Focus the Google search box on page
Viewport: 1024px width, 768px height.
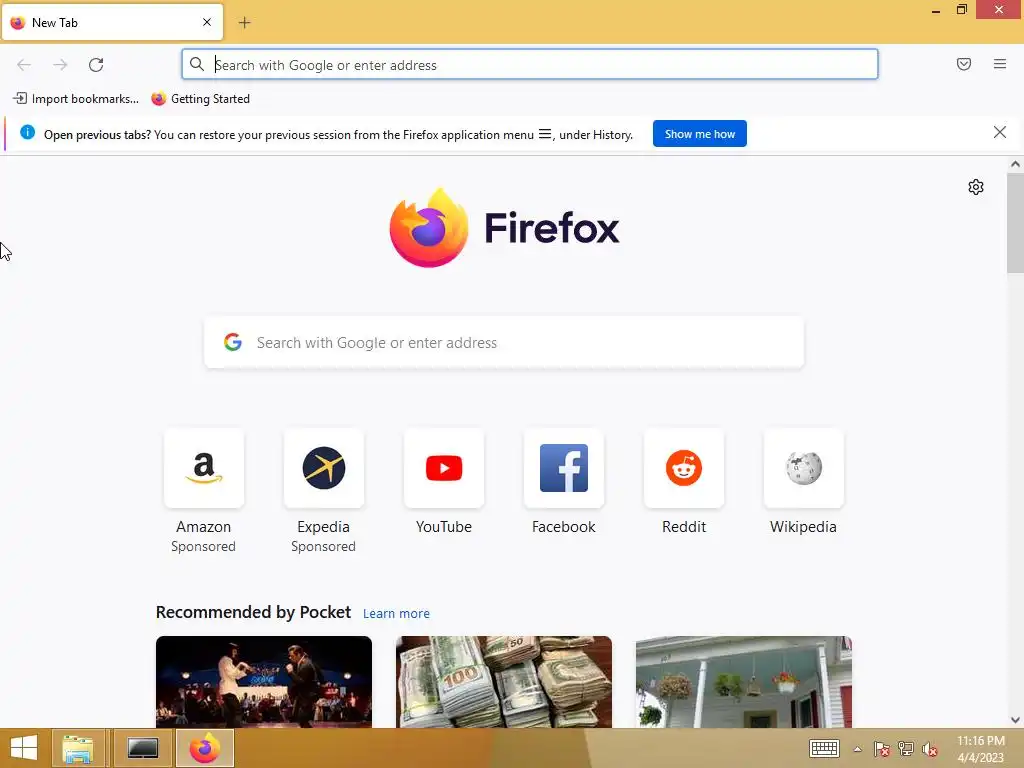(504, 343)
